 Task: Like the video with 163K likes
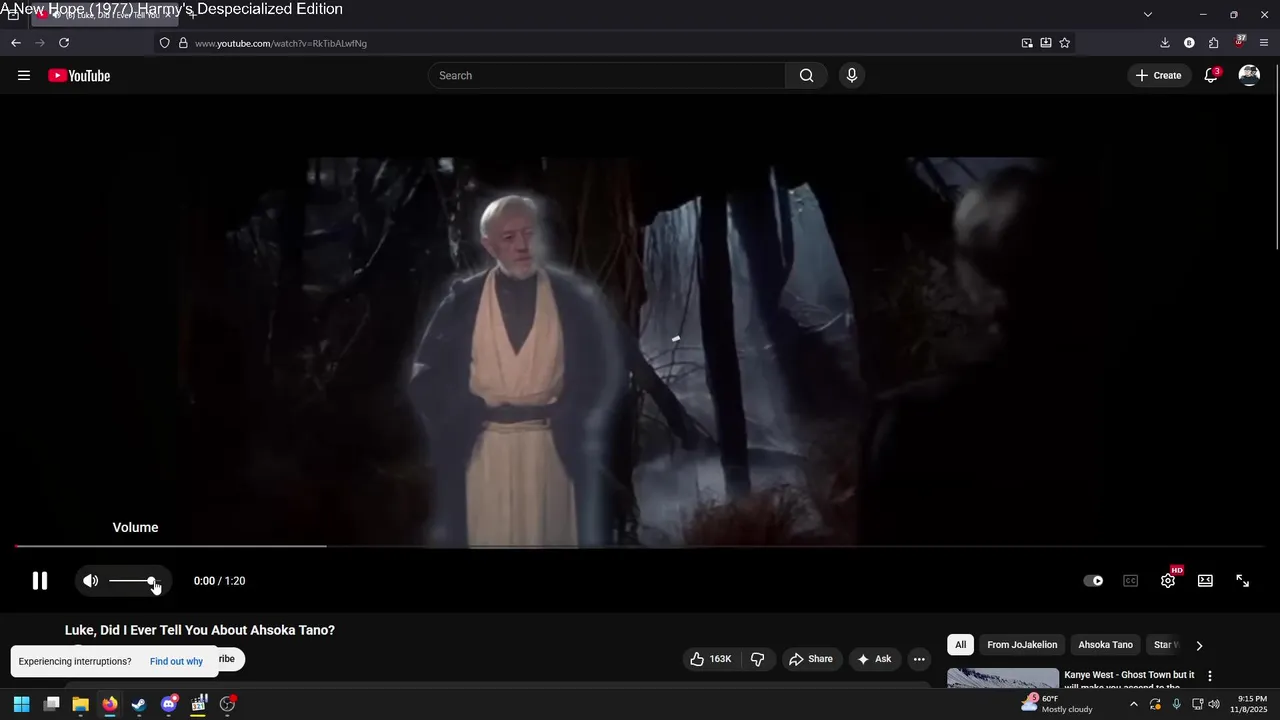[711, 659]
